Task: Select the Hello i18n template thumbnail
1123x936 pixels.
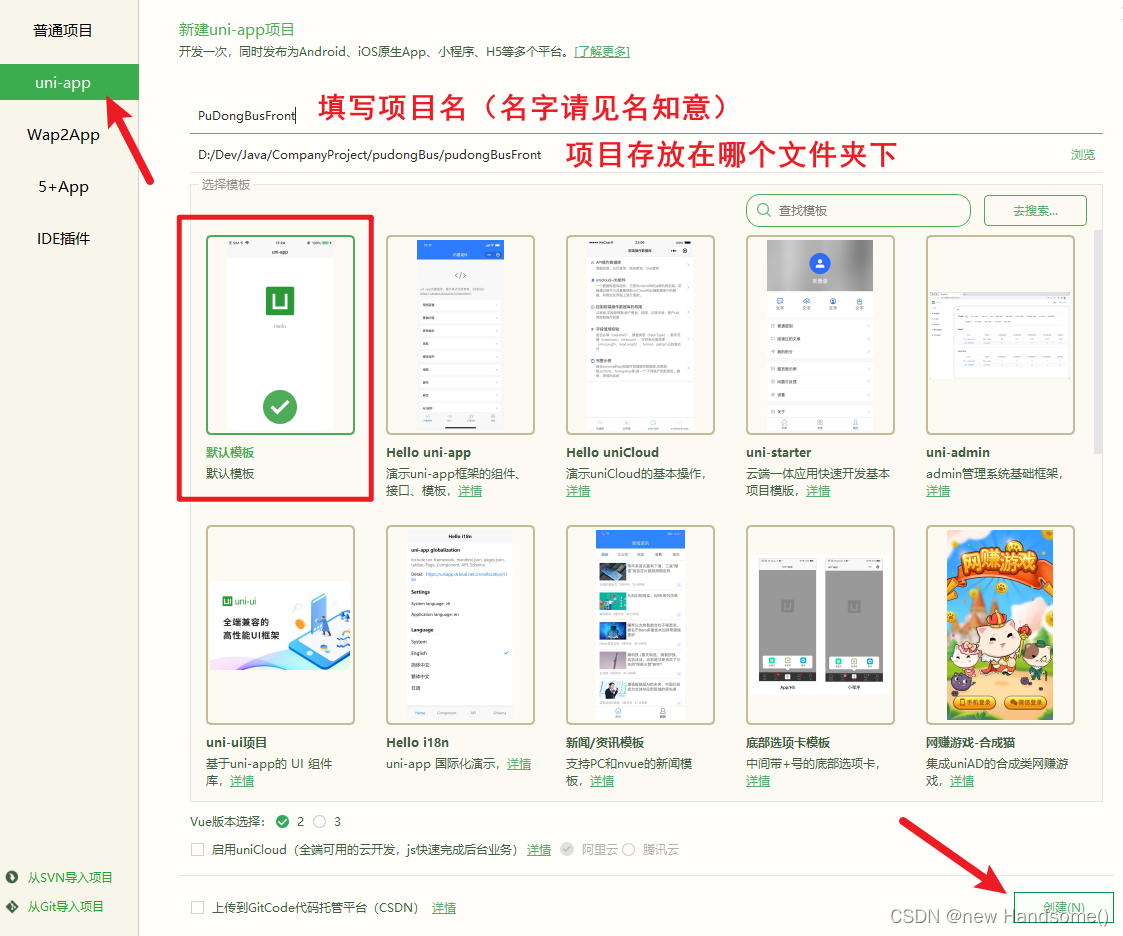Action: [x=461, y=624]
